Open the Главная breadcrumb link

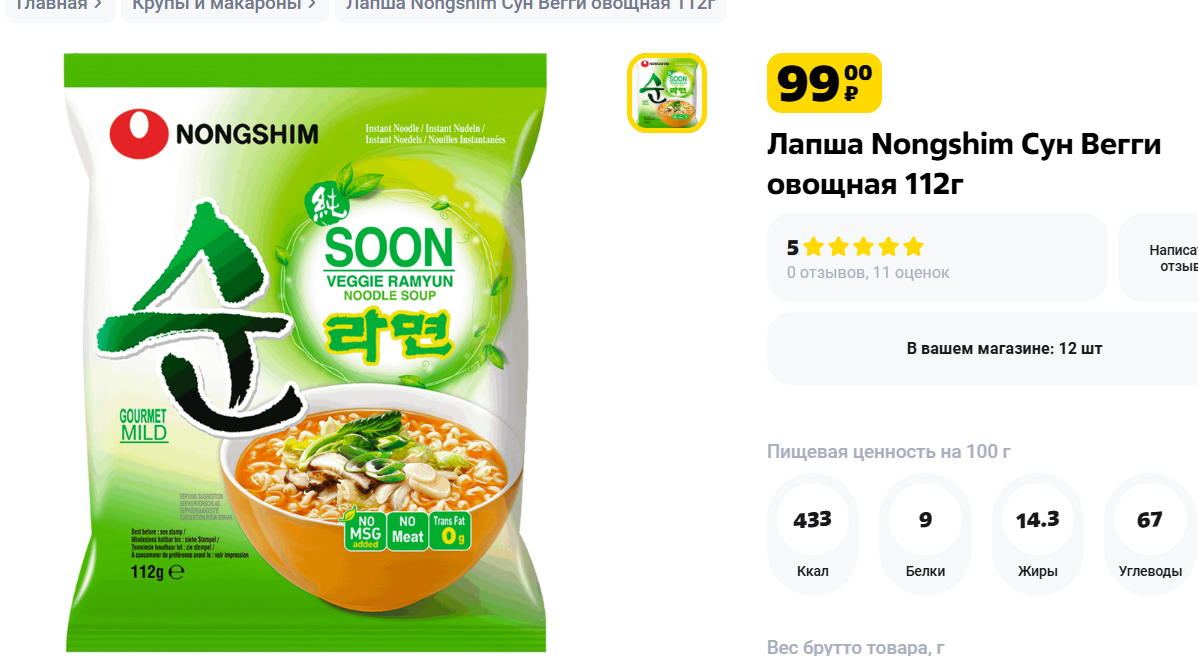click(60, 6)
